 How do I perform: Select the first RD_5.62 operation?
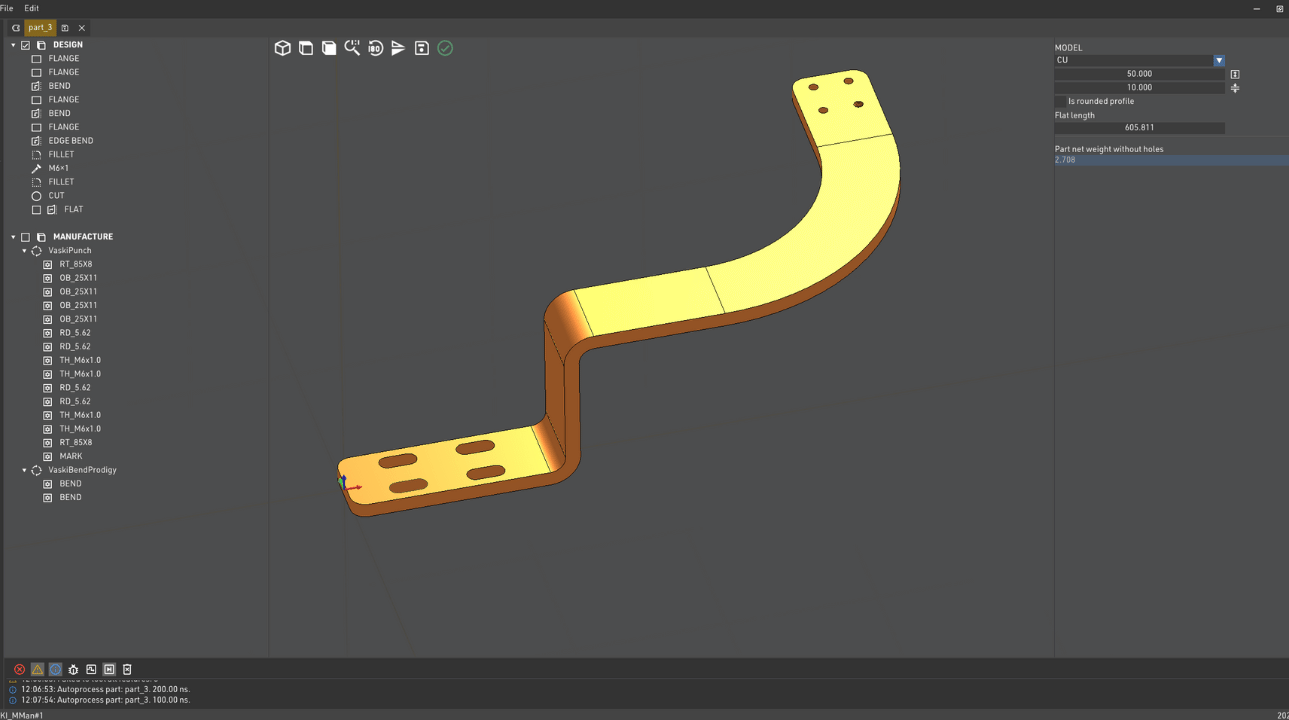tap(75, 333)
